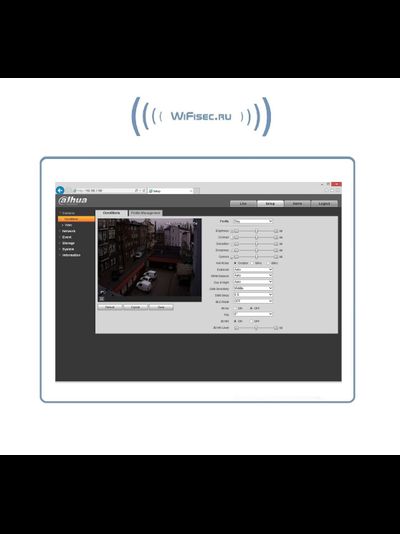Click the Gamma slider handle
The image size is (400, 534).
257,257
